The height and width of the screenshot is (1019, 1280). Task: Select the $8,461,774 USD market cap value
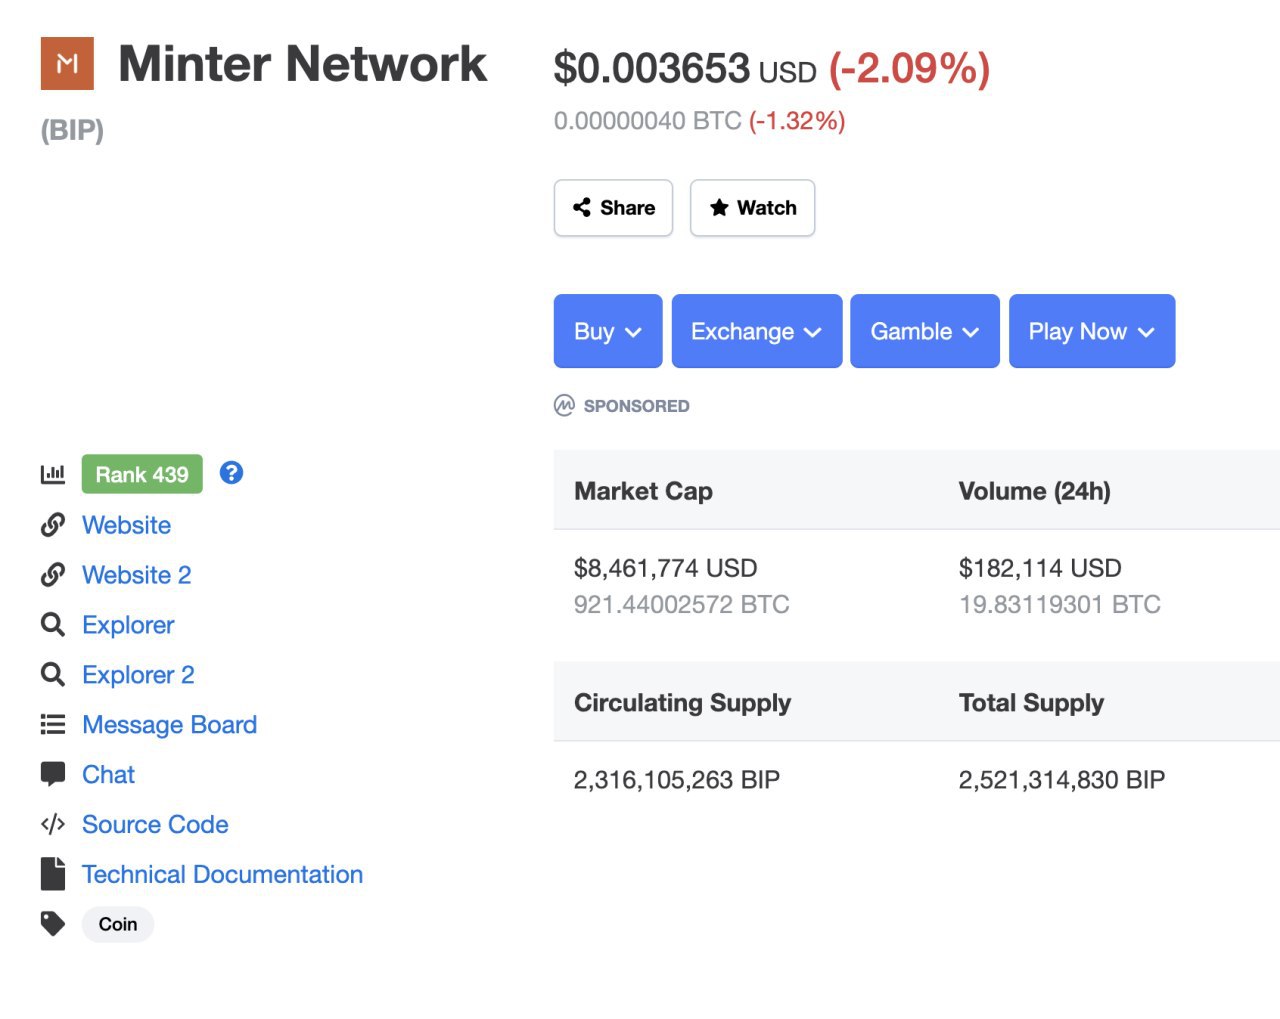(665, 568)
